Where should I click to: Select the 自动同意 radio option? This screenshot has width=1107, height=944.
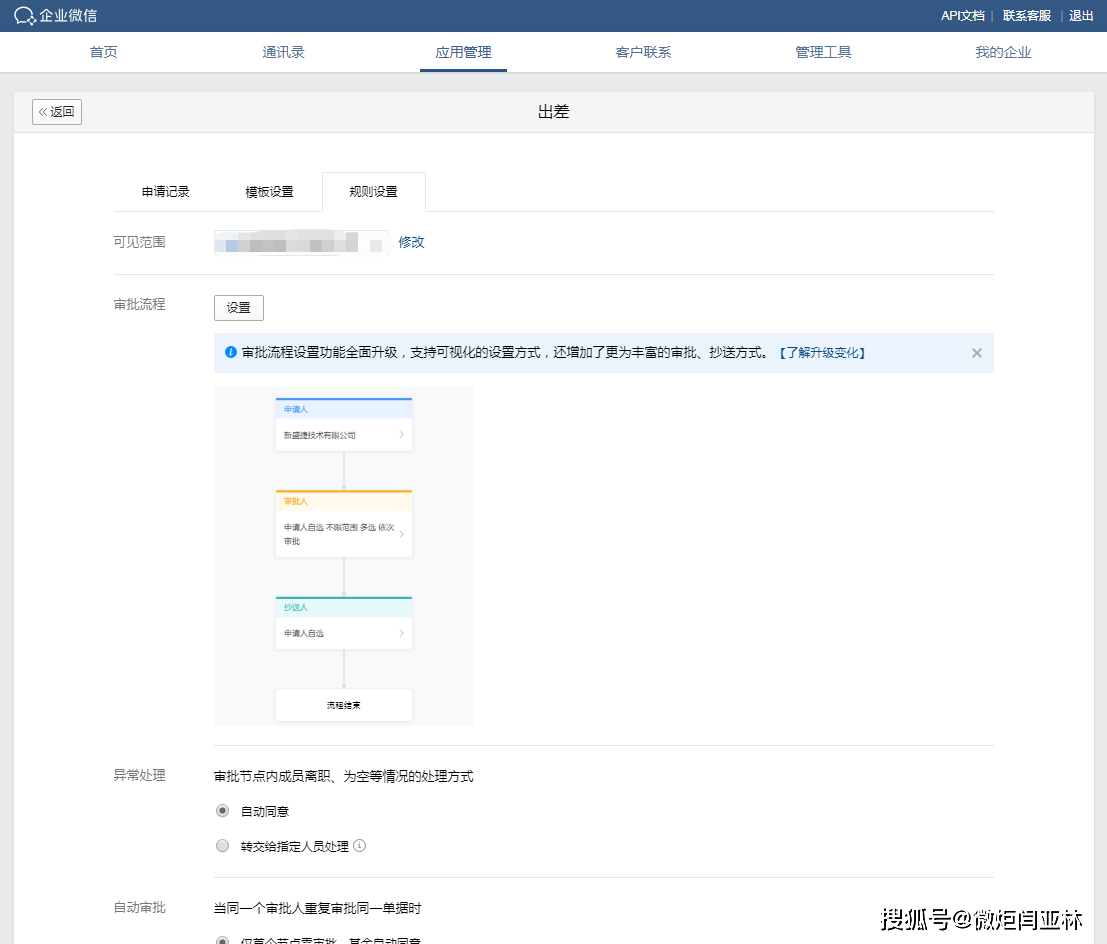click(x=222, y=811)
